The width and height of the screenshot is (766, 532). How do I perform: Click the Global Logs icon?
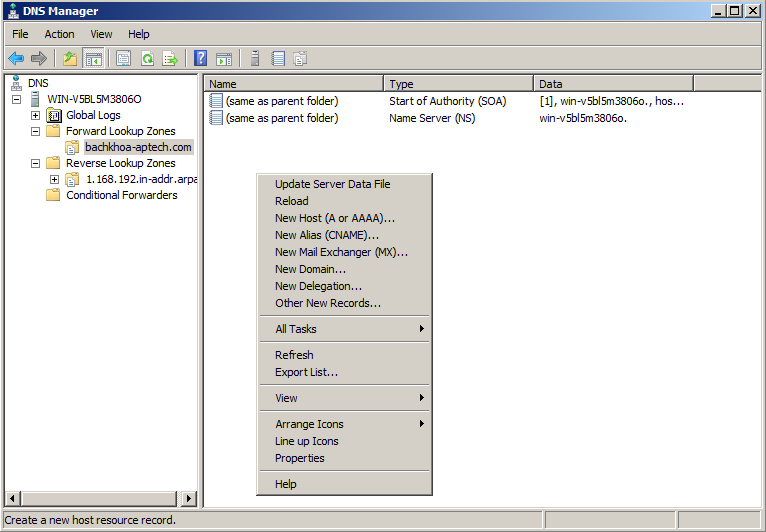(x=54, y=115)
